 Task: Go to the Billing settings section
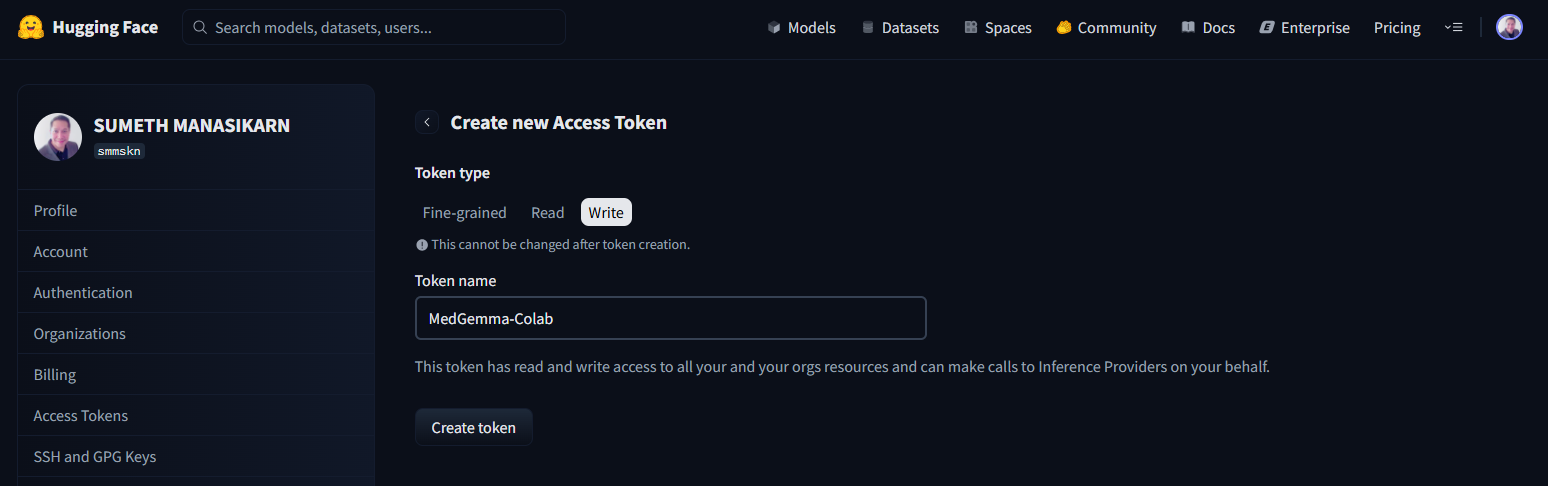[x=55, y=375]
